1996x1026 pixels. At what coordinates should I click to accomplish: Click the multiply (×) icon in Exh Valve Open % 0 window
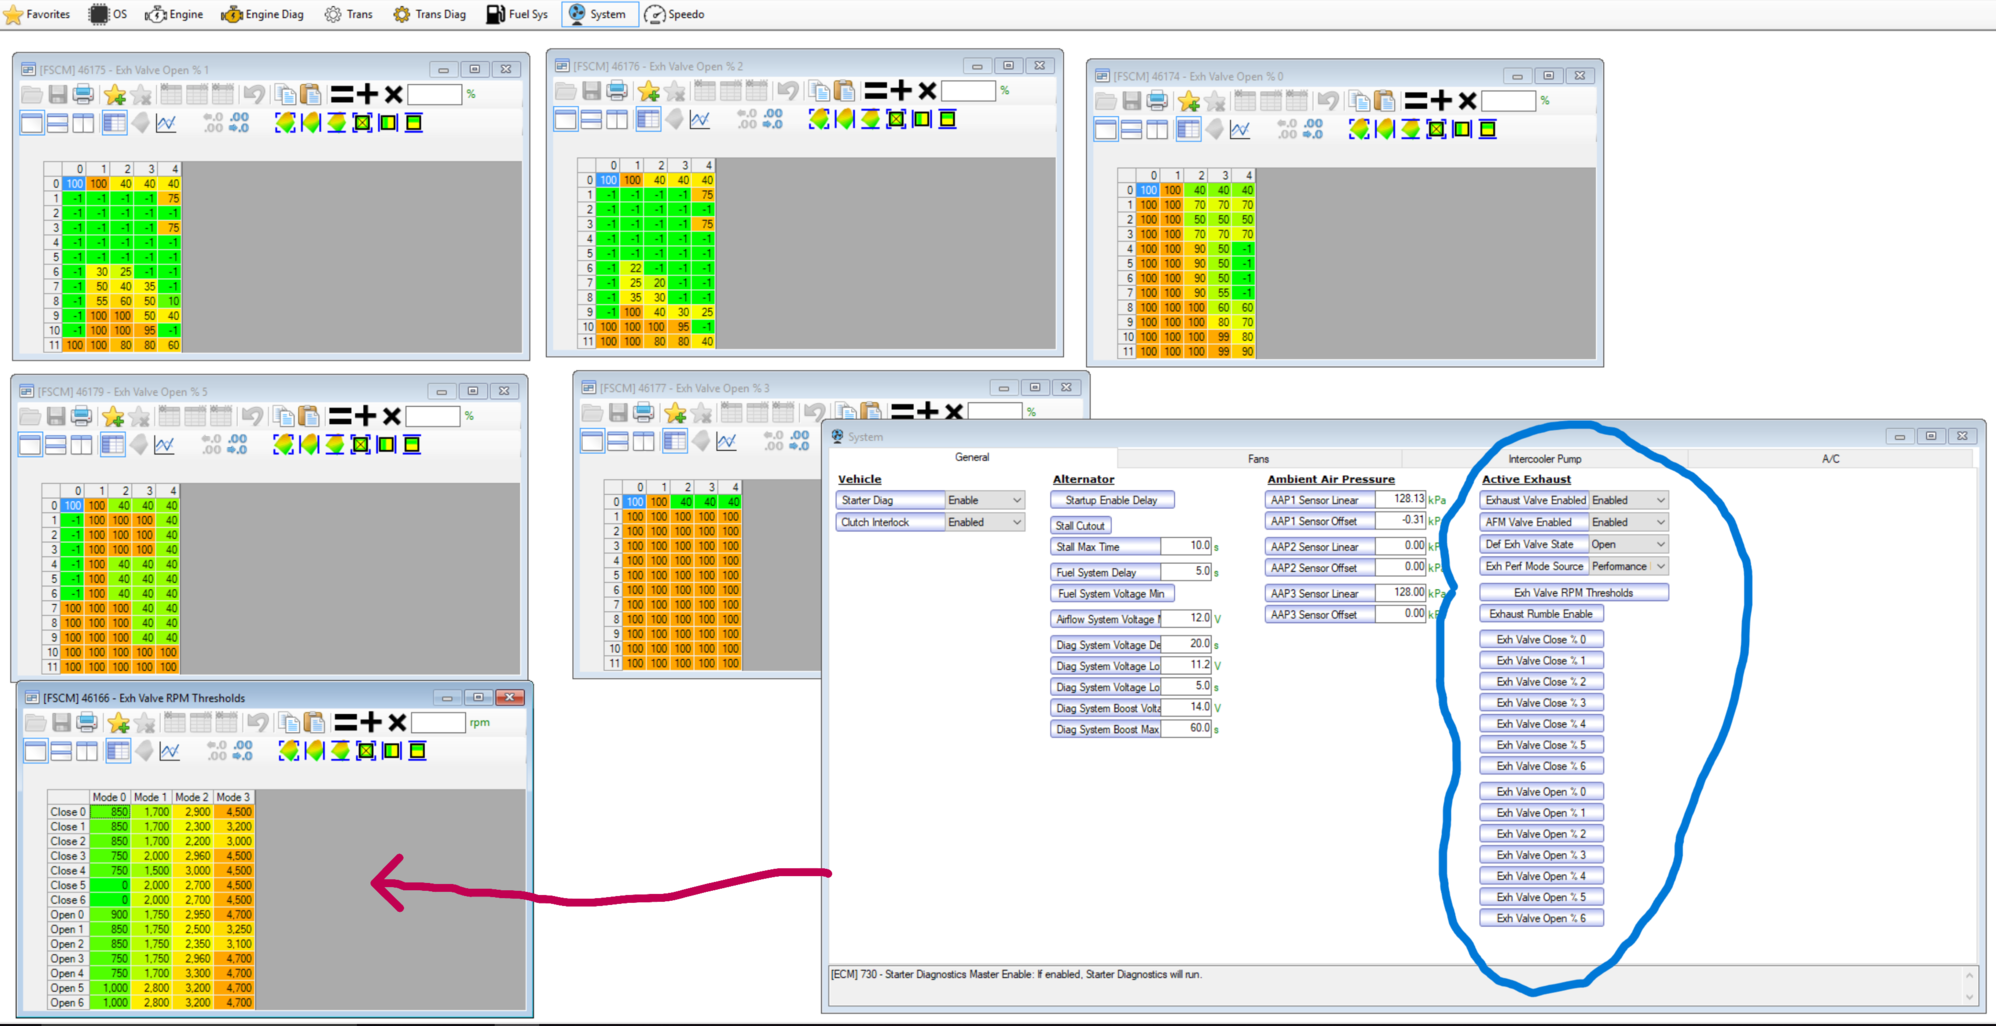pyautogui.click(x=1467, y=101)
